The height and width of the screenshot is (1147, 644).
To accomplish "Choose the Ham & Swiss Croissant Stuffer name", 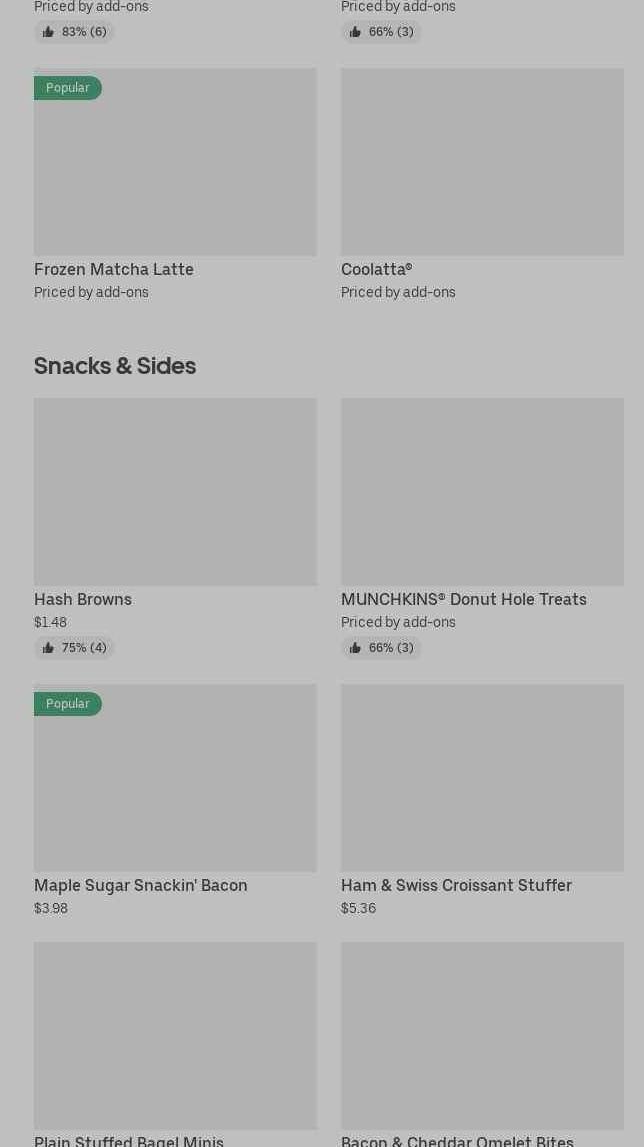I will 456,885.
